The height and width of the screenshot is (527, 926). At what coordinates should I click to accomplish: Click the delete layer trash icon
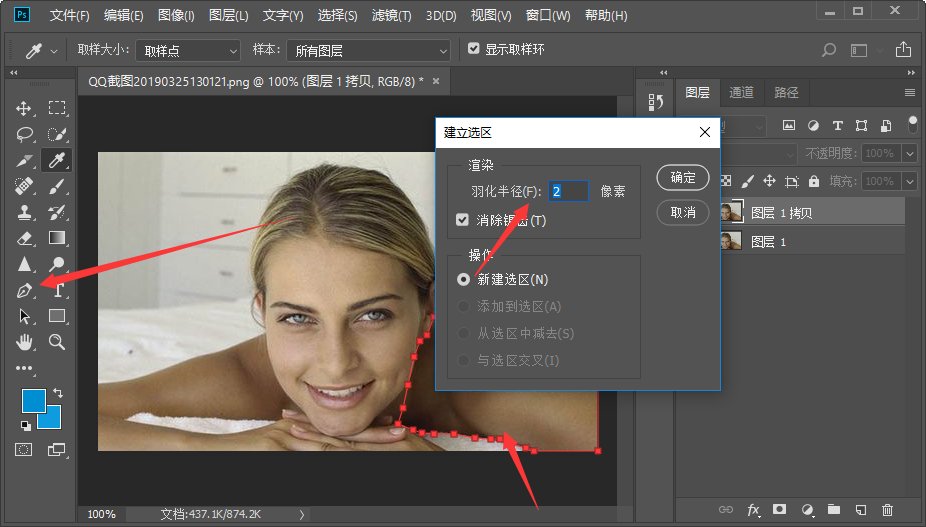click(887, 509)
